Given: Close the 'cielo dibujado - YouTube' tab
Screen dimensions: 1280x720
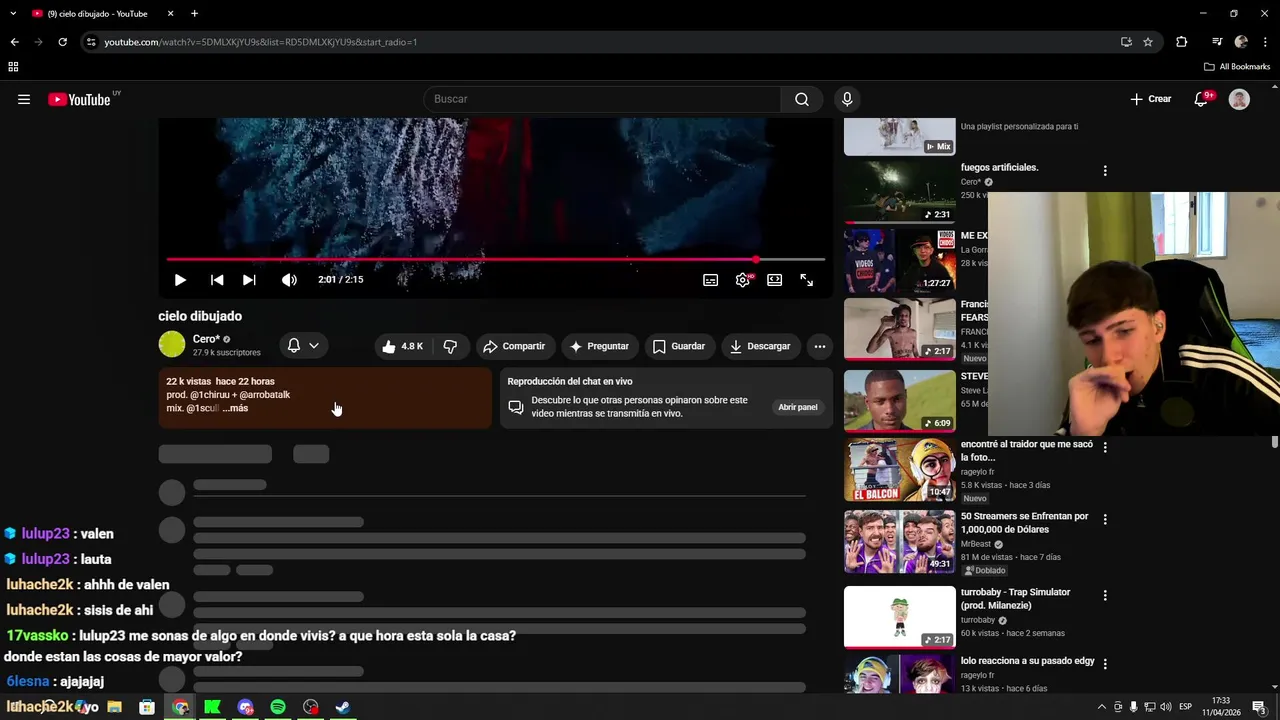Looking at the screenshot, I should [170, 14].
